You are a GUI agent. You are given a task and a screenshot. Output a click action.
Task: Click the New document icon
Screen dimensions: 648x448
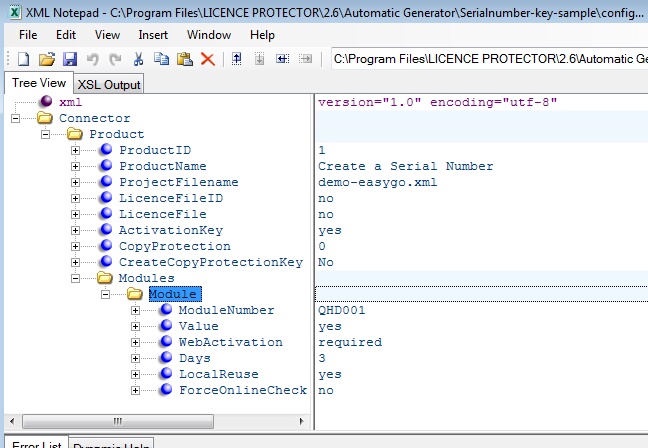[24, 59]
